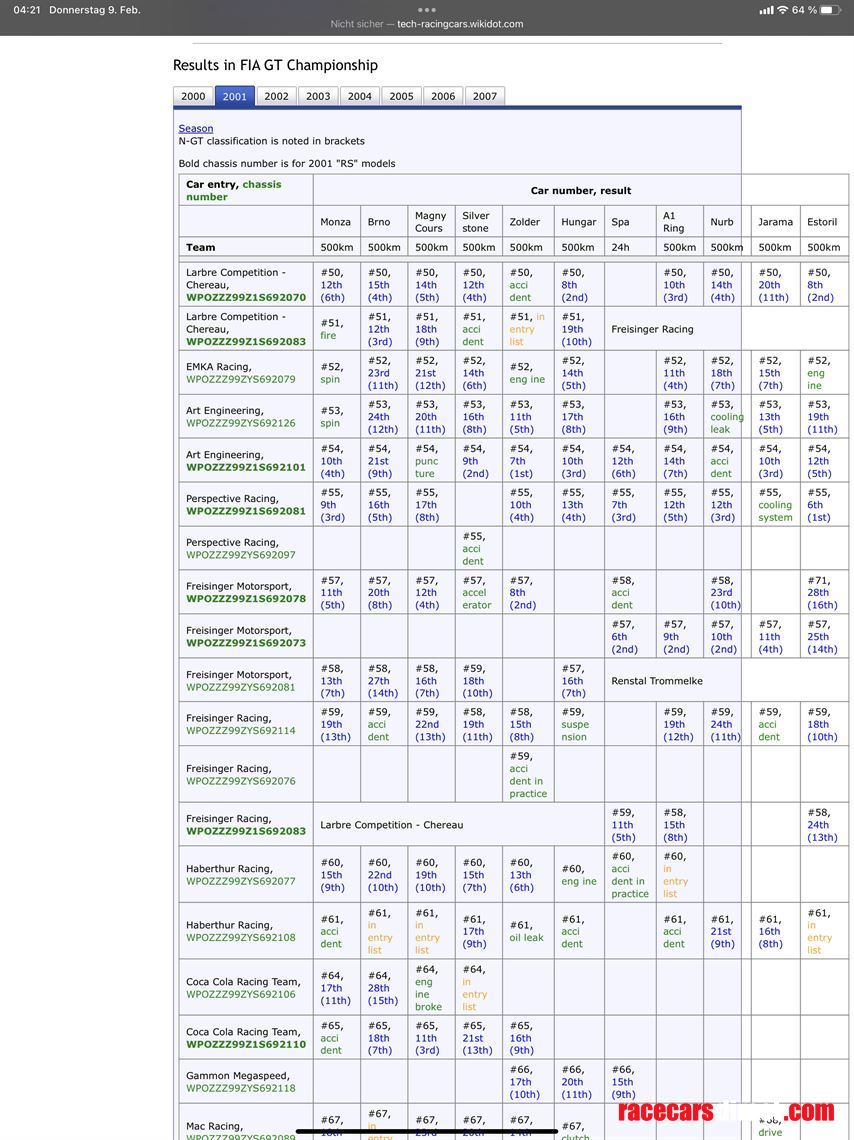Tap the home indicator bar at bottom
Viewport: 854px width, 1140px height.
427,1132
